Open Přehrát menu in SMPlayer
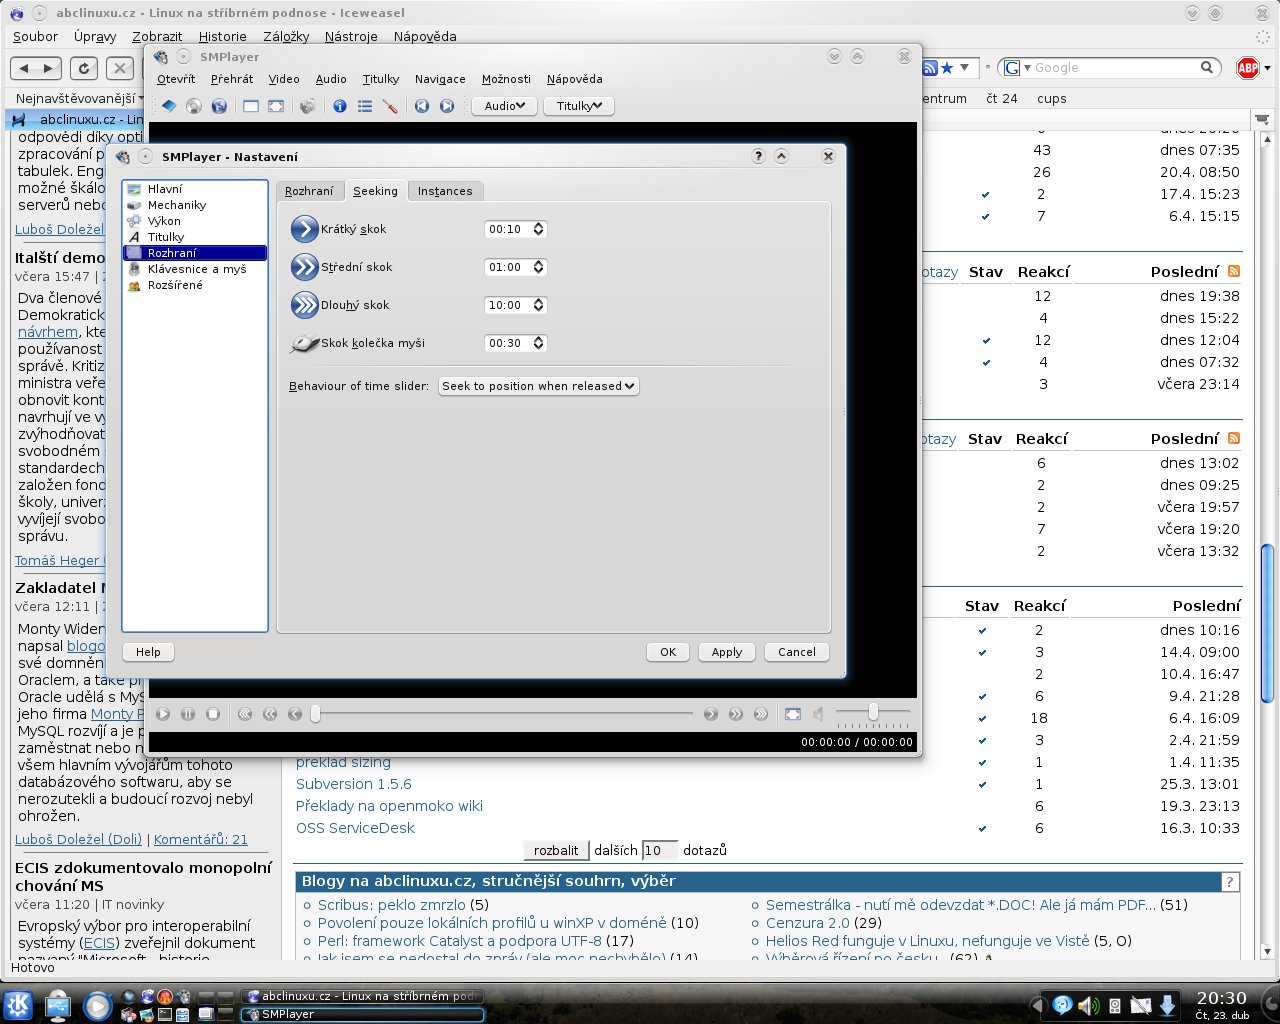This screenshot has height=1024, width=1280. [x=232, y=79]
